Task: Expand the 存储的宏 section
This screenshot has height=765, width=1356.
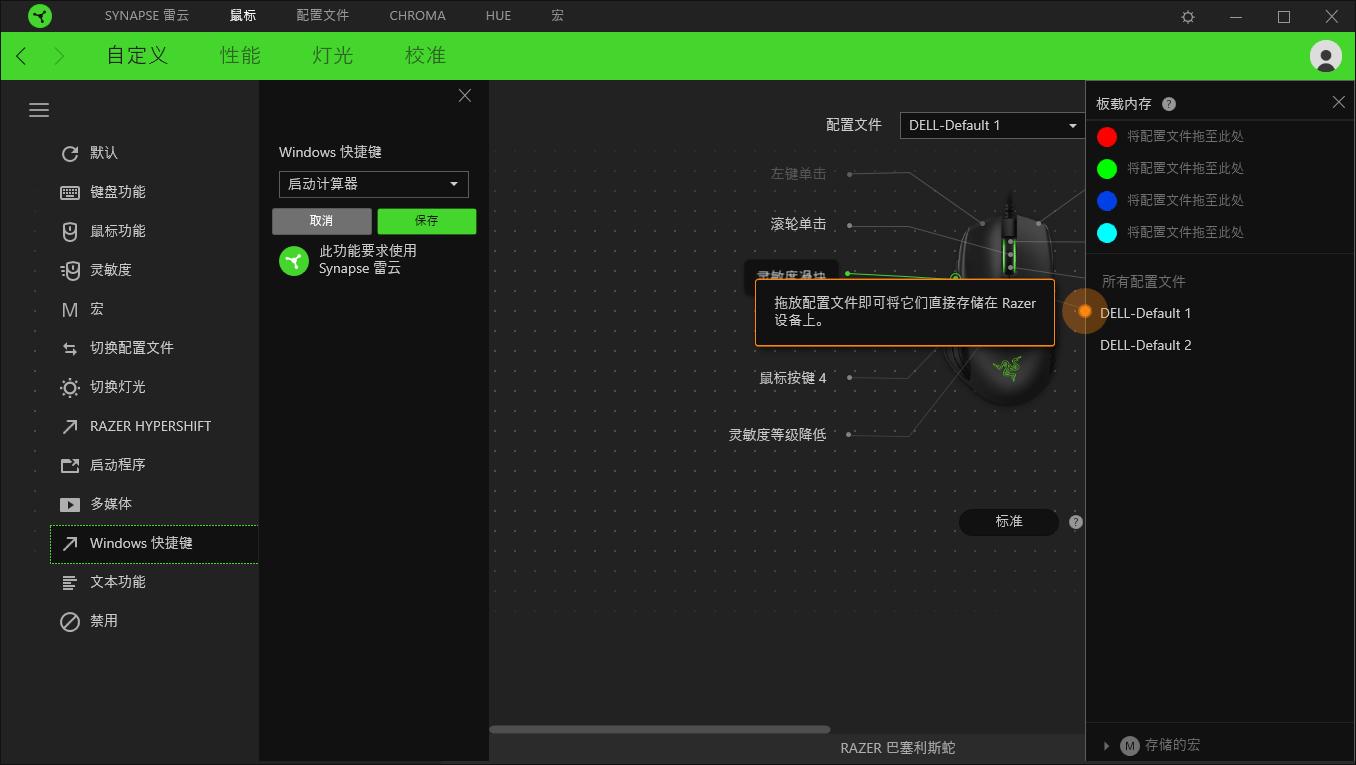Action: pos(1108,745)
